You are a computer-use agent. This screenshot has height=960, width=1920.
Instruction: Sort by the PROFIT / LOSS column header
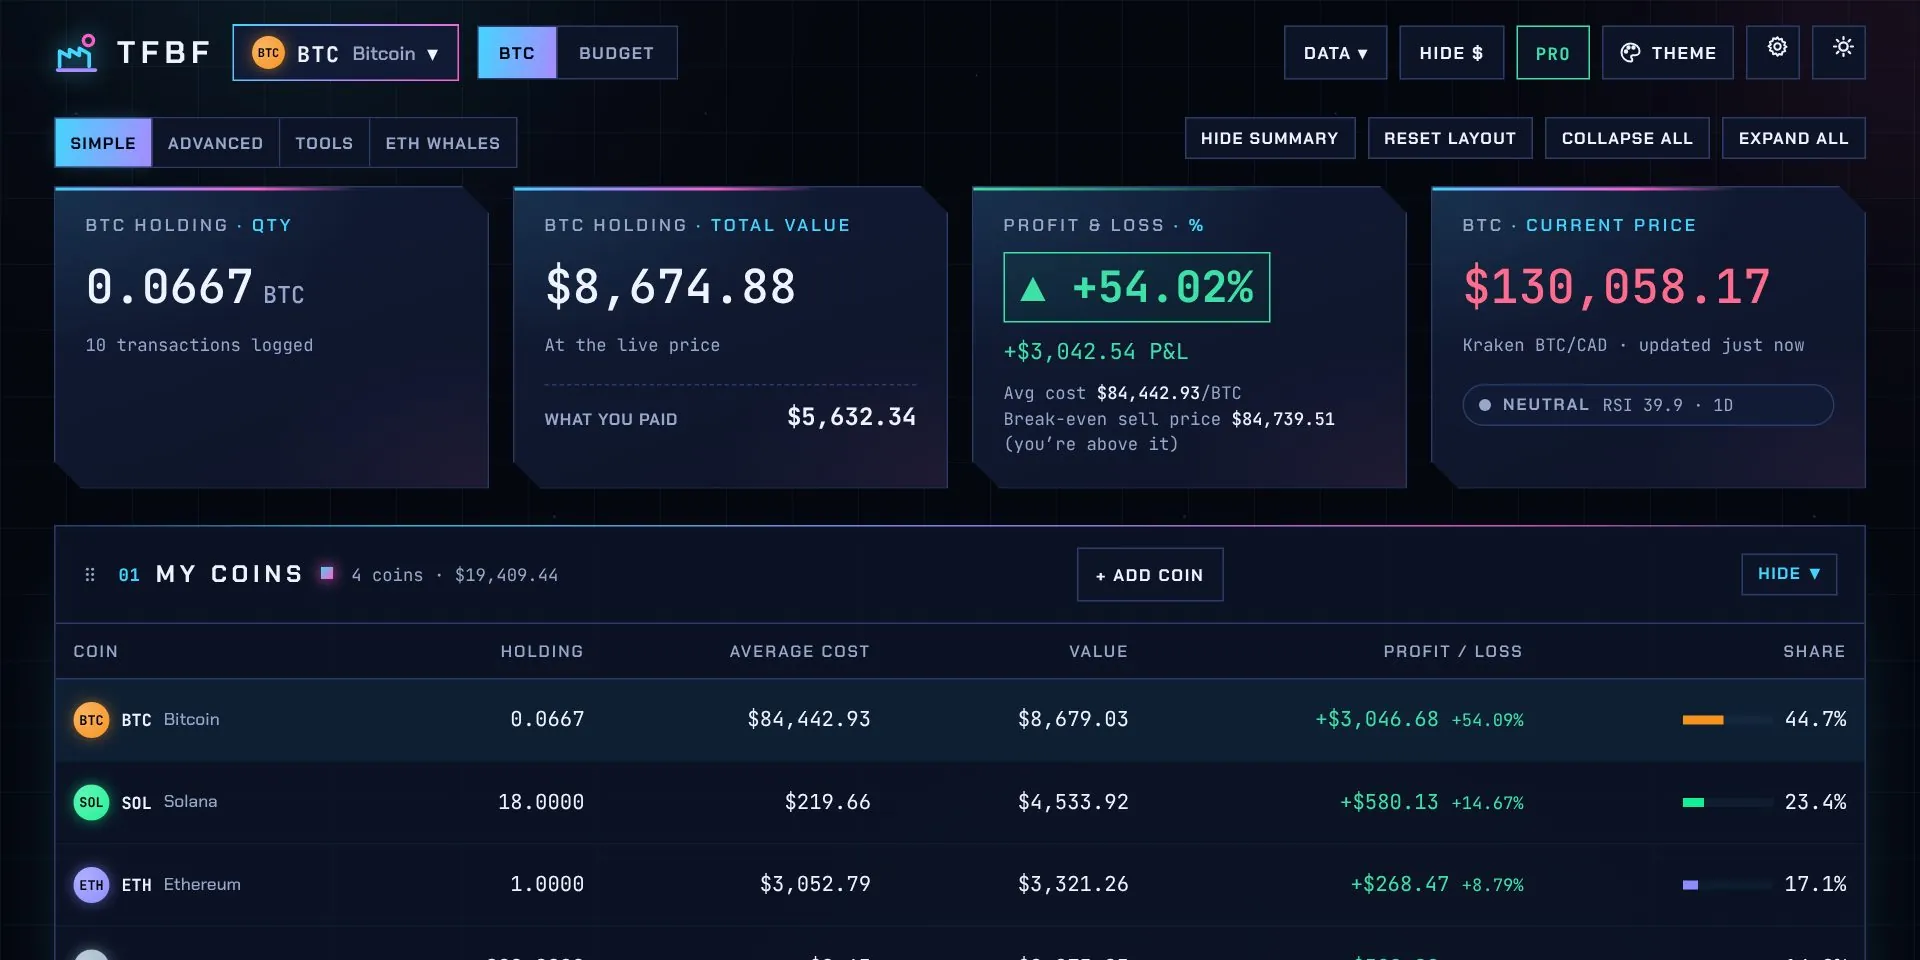pyautogui.click(x=1452, y=651)
